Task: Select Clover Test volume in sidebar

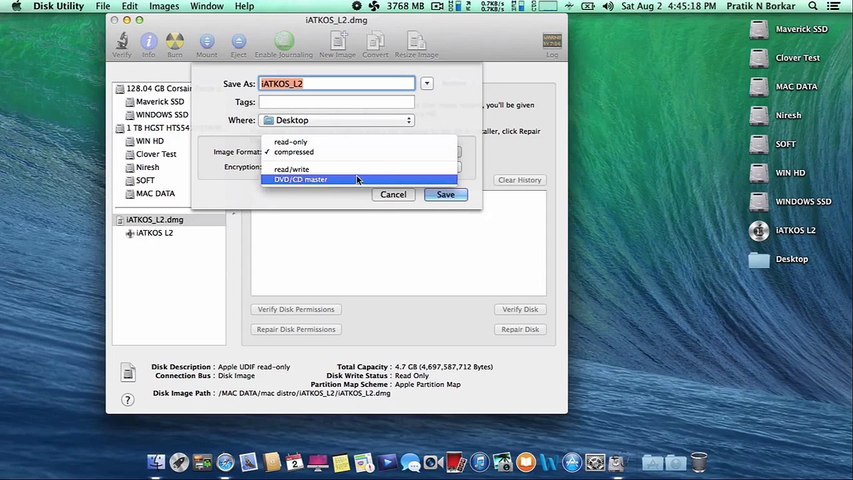Action: pyautogui.click(x=156, y=154)
